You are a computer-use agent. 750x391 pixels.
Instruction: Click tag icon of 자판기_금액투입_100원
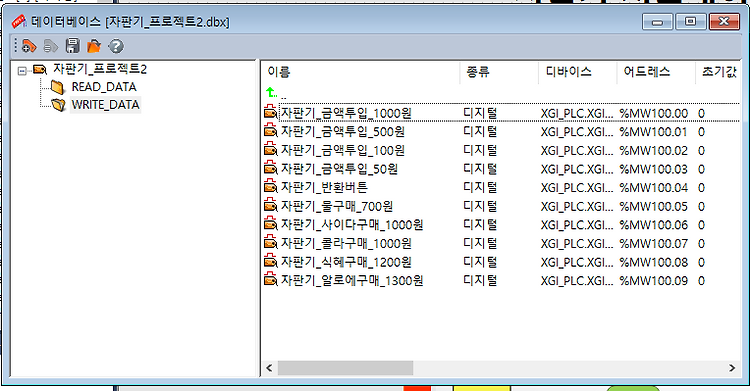[271, 149]
